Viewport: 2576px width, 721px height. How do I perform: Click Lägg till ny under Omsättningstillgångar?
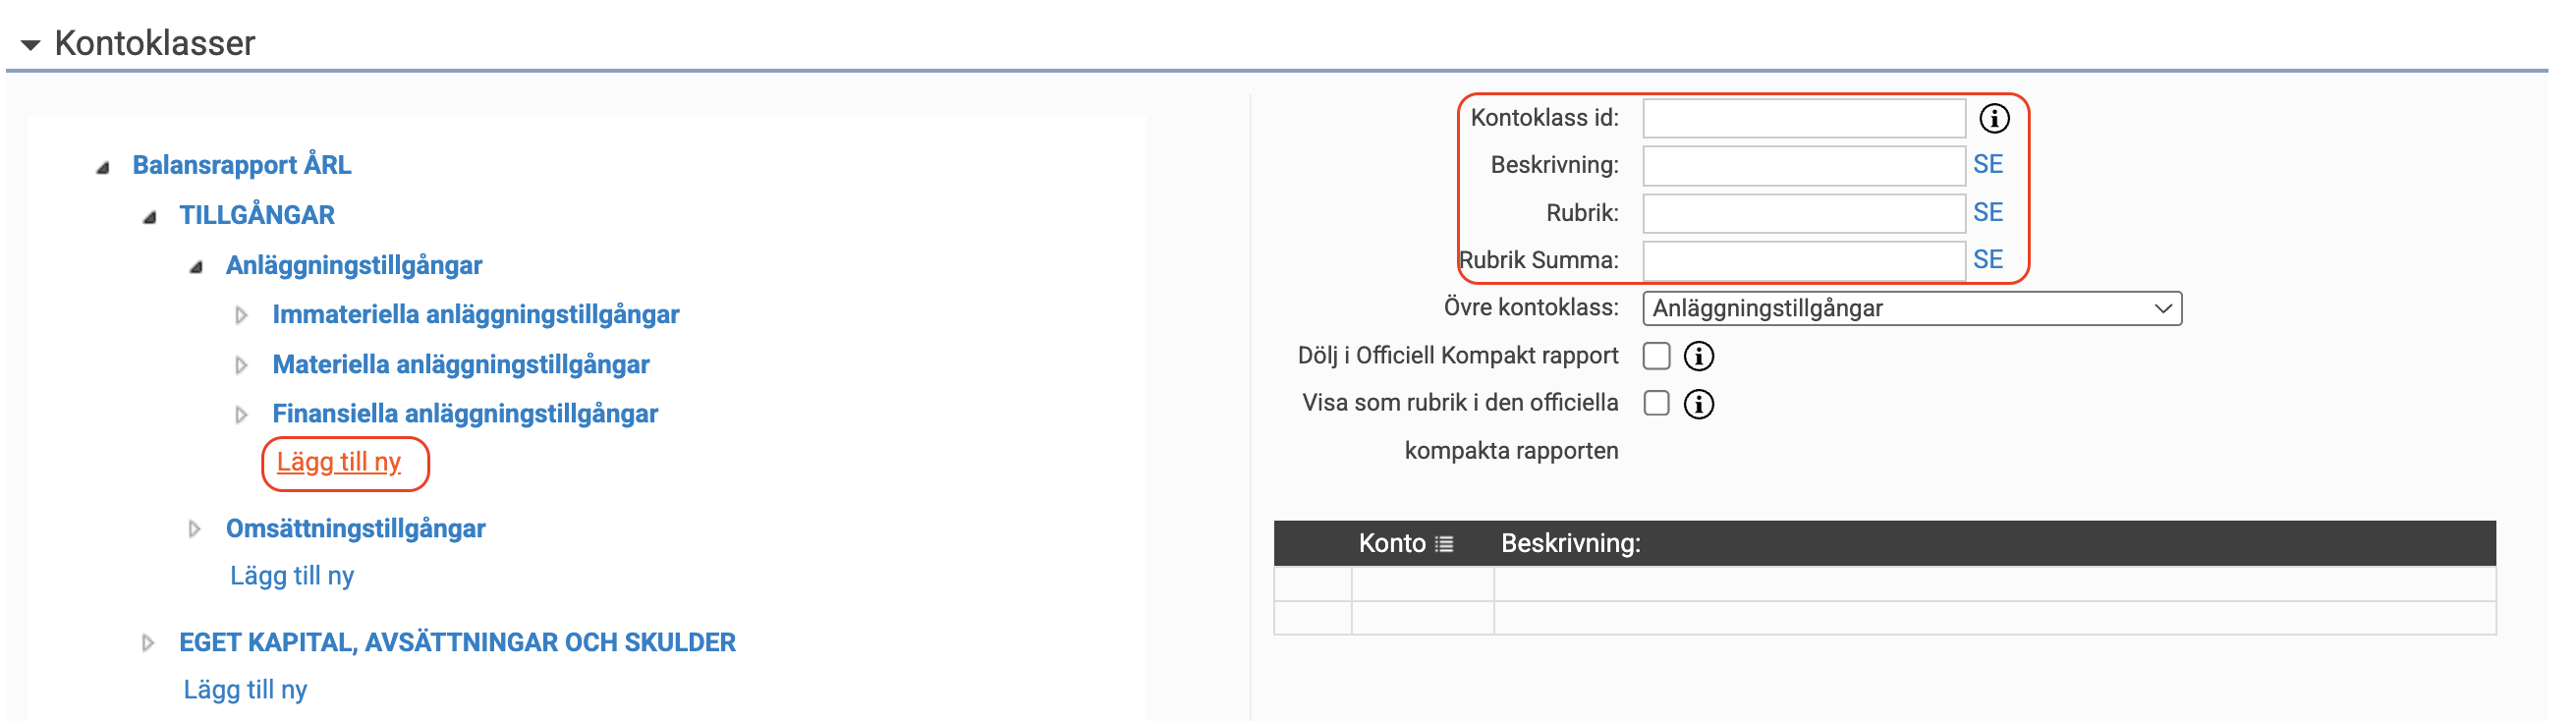(292, 577)
